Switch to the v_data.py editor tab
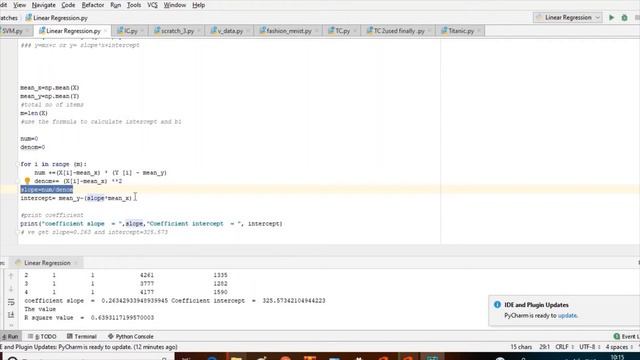640x360 pixels. (230, 31)
